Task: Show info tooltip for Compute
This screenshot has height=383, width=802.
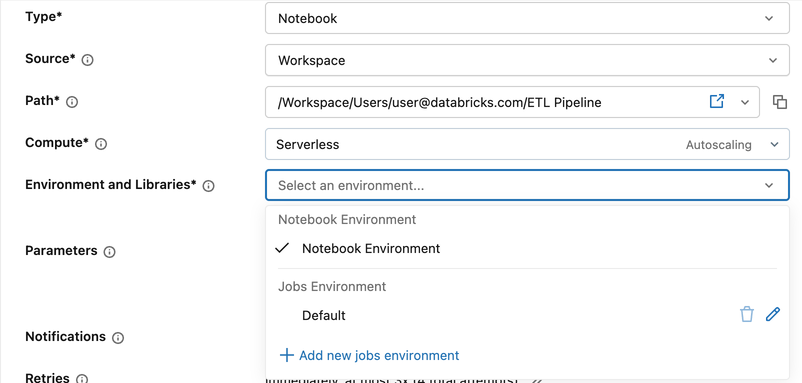Action: tap(101, 144)
